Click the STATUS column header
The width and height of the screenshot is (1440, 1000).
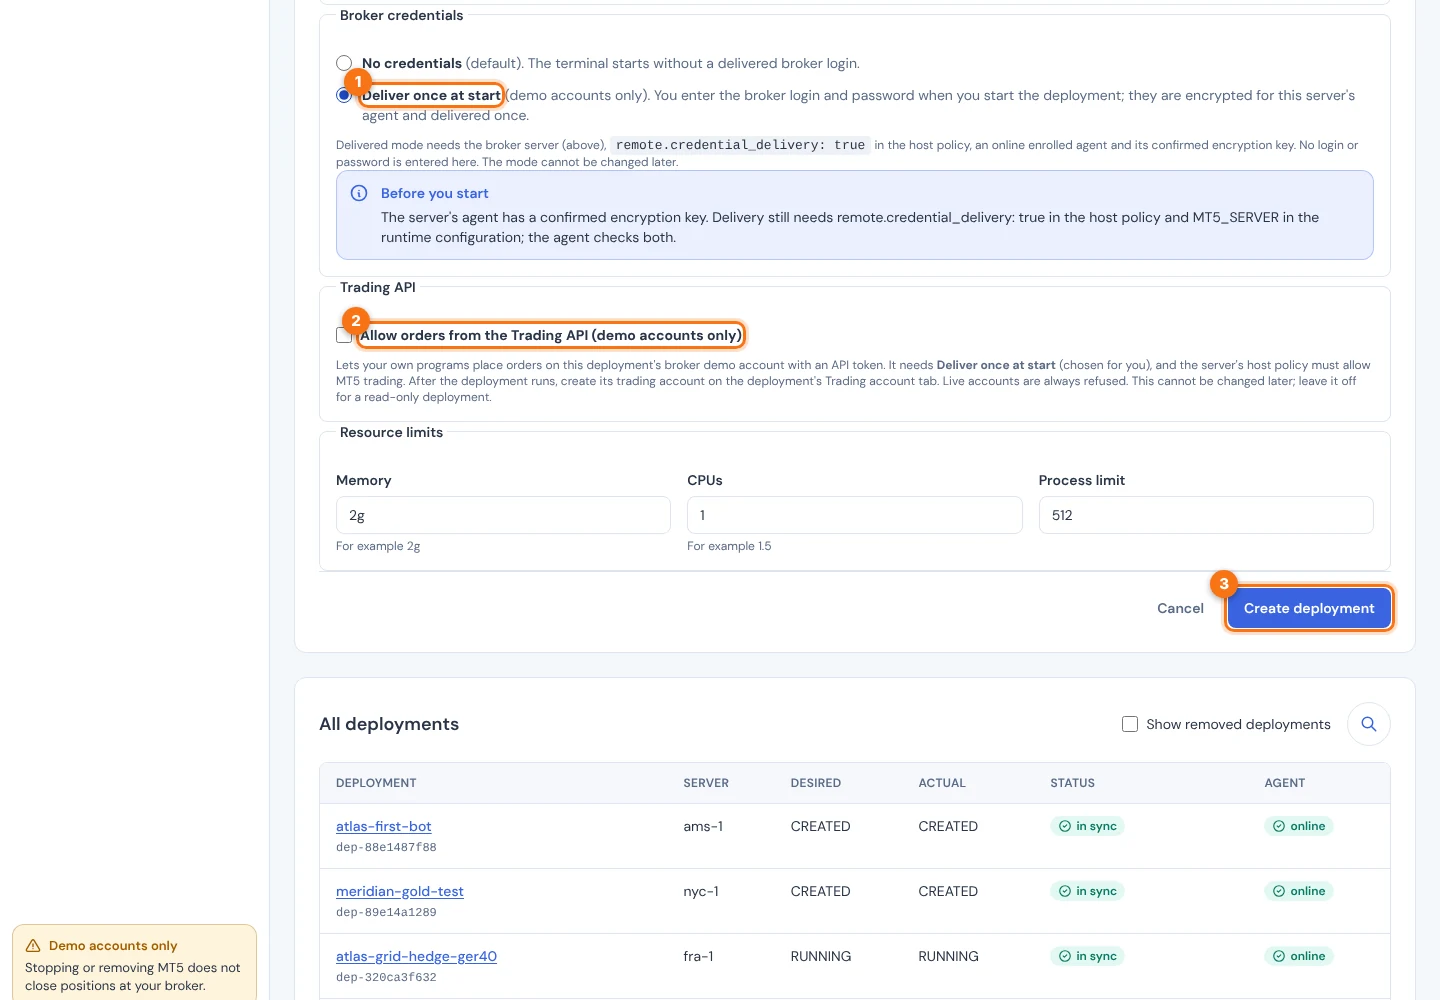click(1072, 783)
